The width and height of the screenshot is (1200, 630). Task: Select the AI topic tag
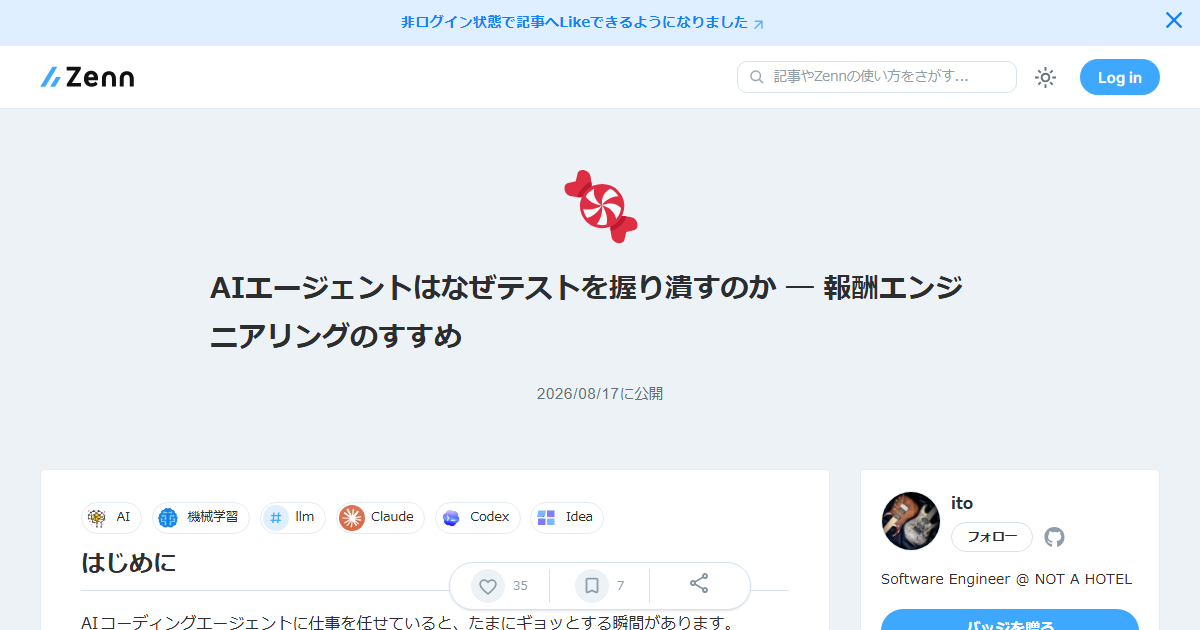(x=111, y=517)
